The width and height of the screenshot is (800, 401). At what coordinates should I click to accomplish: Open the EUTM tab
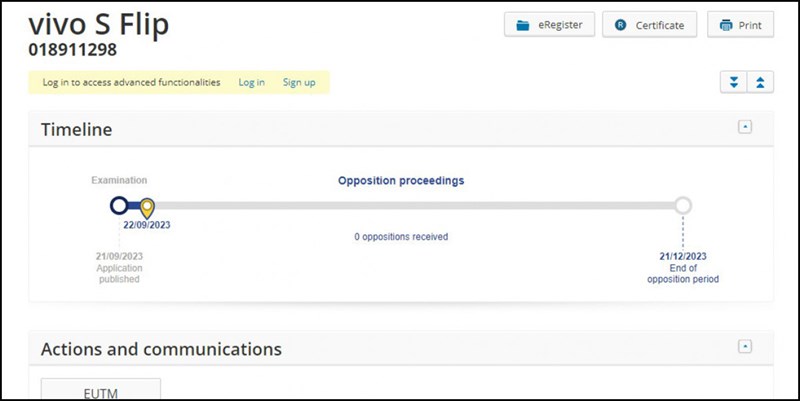point(100,391)
